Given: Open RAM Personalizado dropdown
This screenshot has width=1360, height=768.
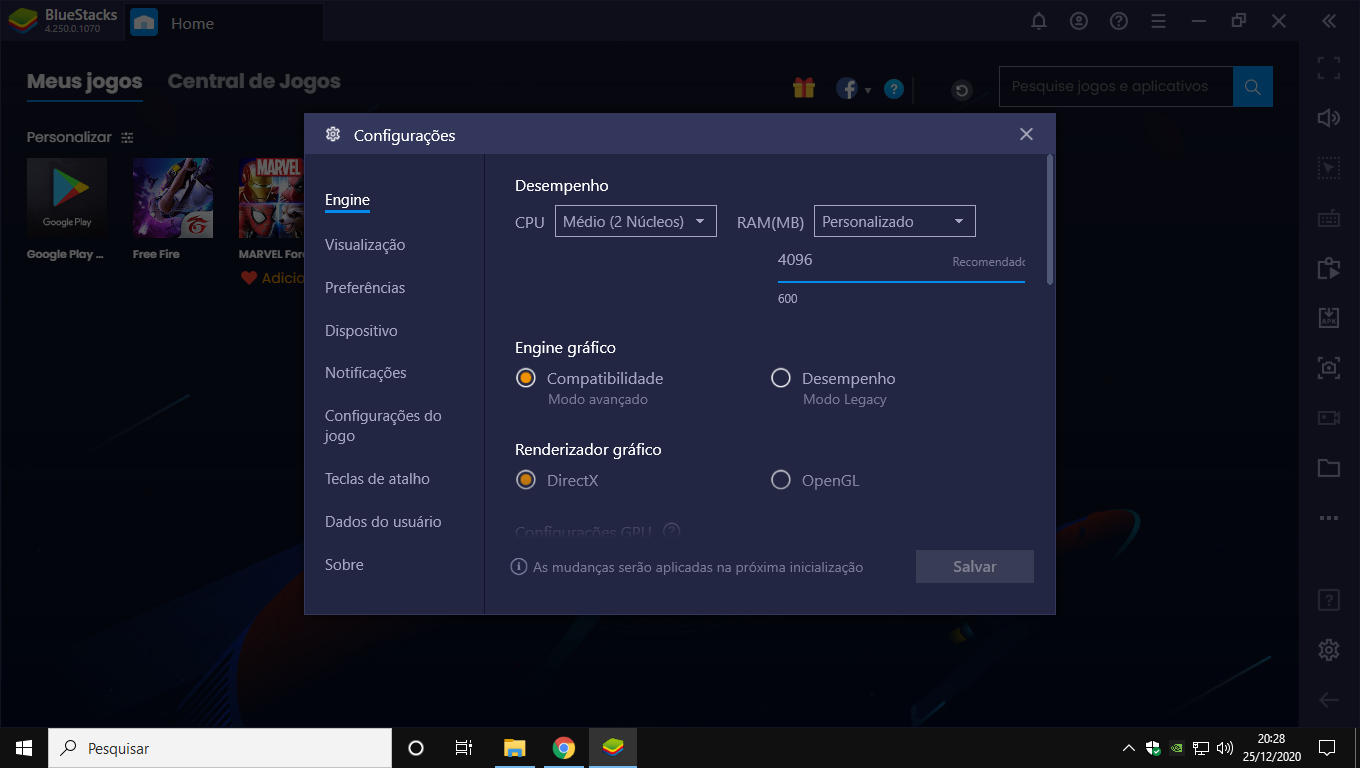Looking at the screenshot, I should click(895, 221).
